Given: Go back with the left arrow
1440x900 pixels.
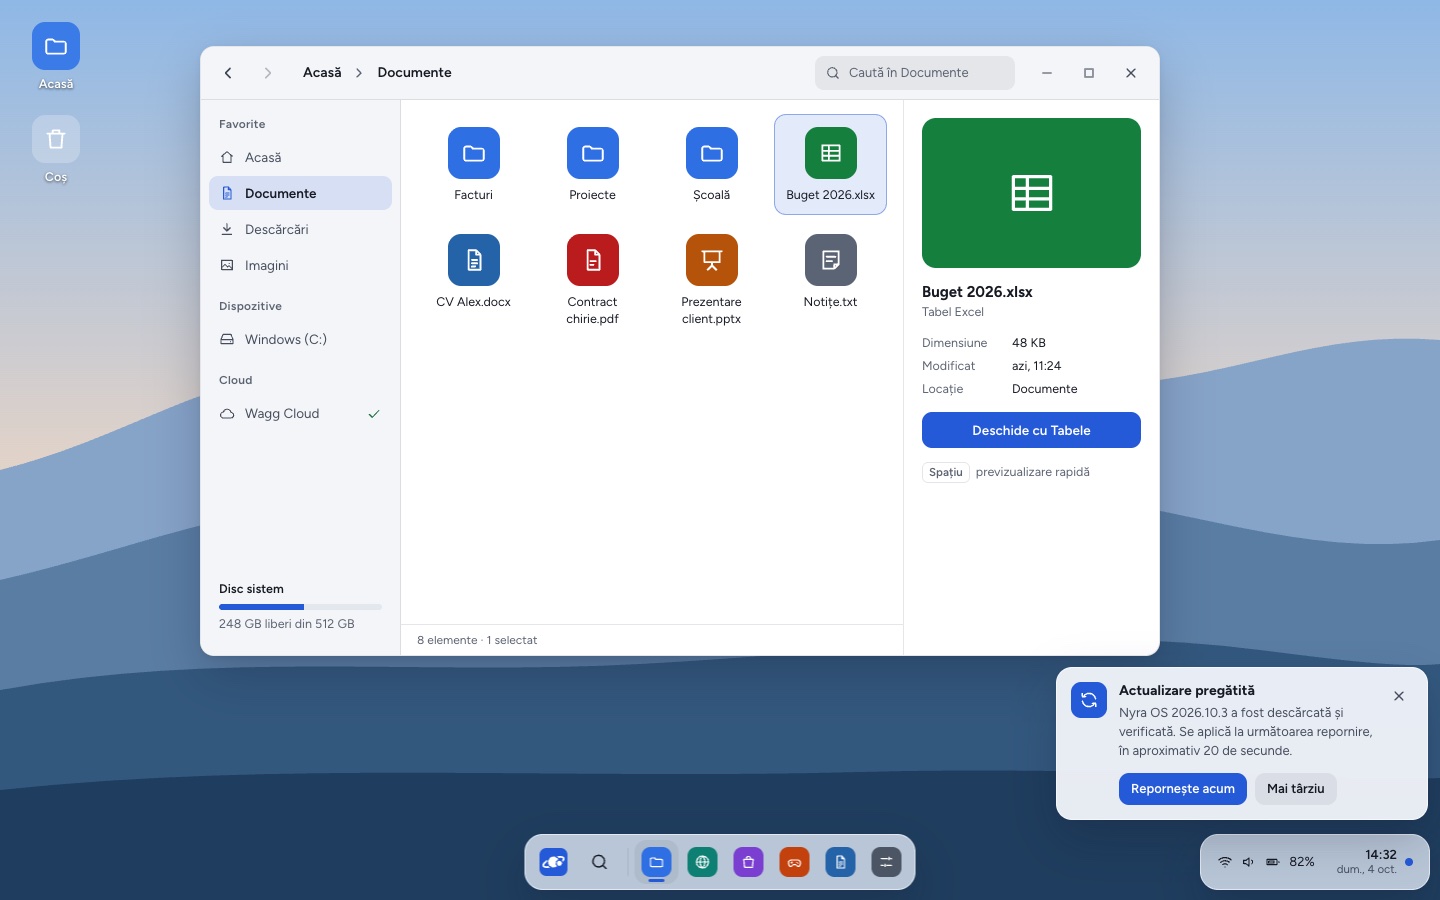Looking at the screenshot, I should pos(228,73).
